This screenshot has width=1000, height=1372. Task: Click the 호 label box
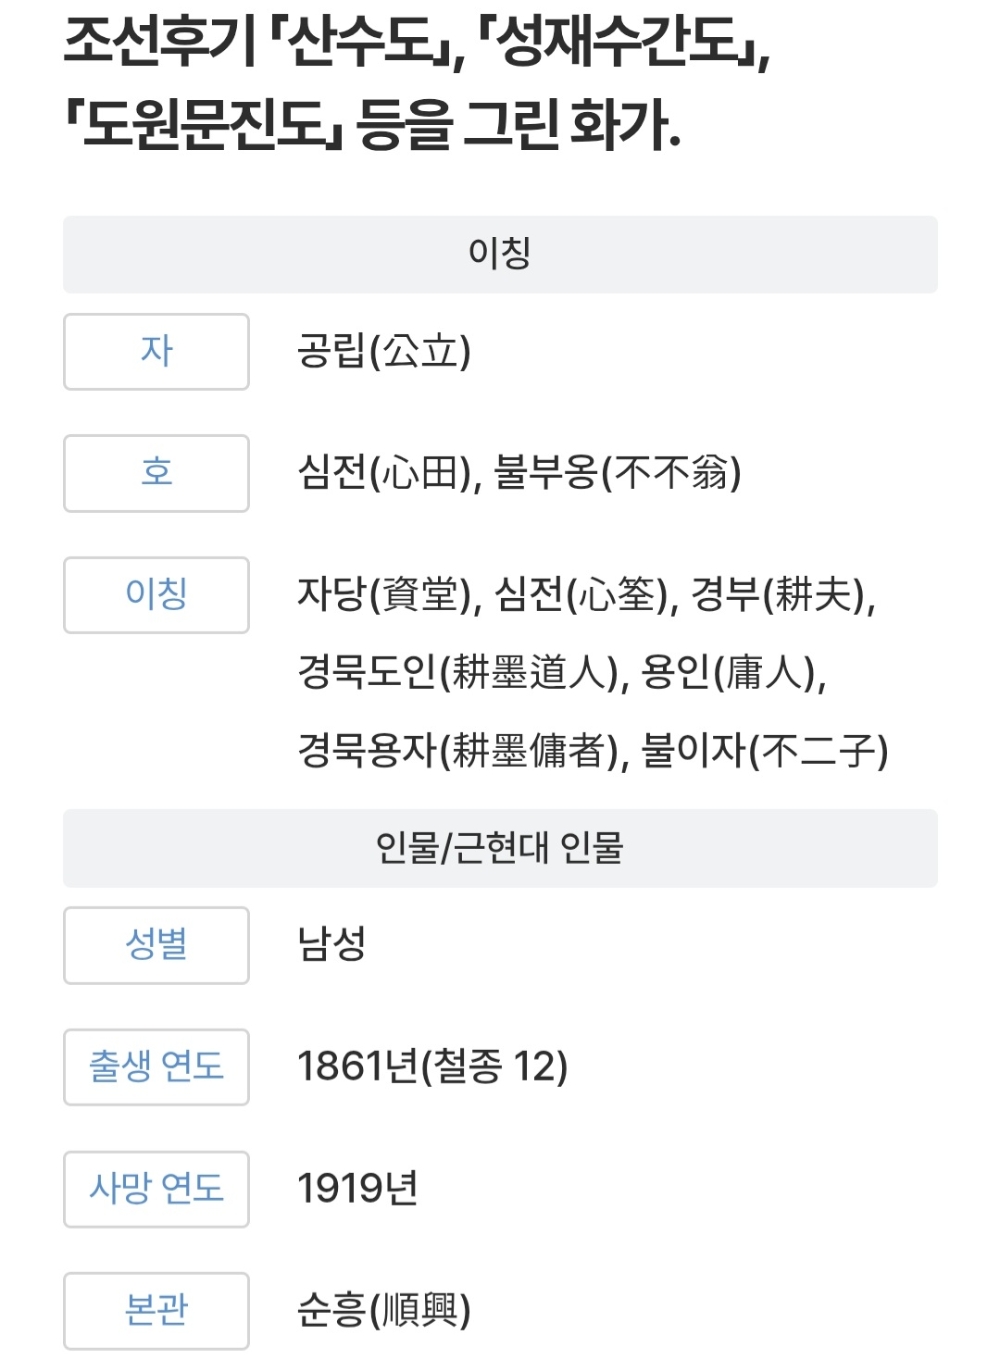coord(156,473)
